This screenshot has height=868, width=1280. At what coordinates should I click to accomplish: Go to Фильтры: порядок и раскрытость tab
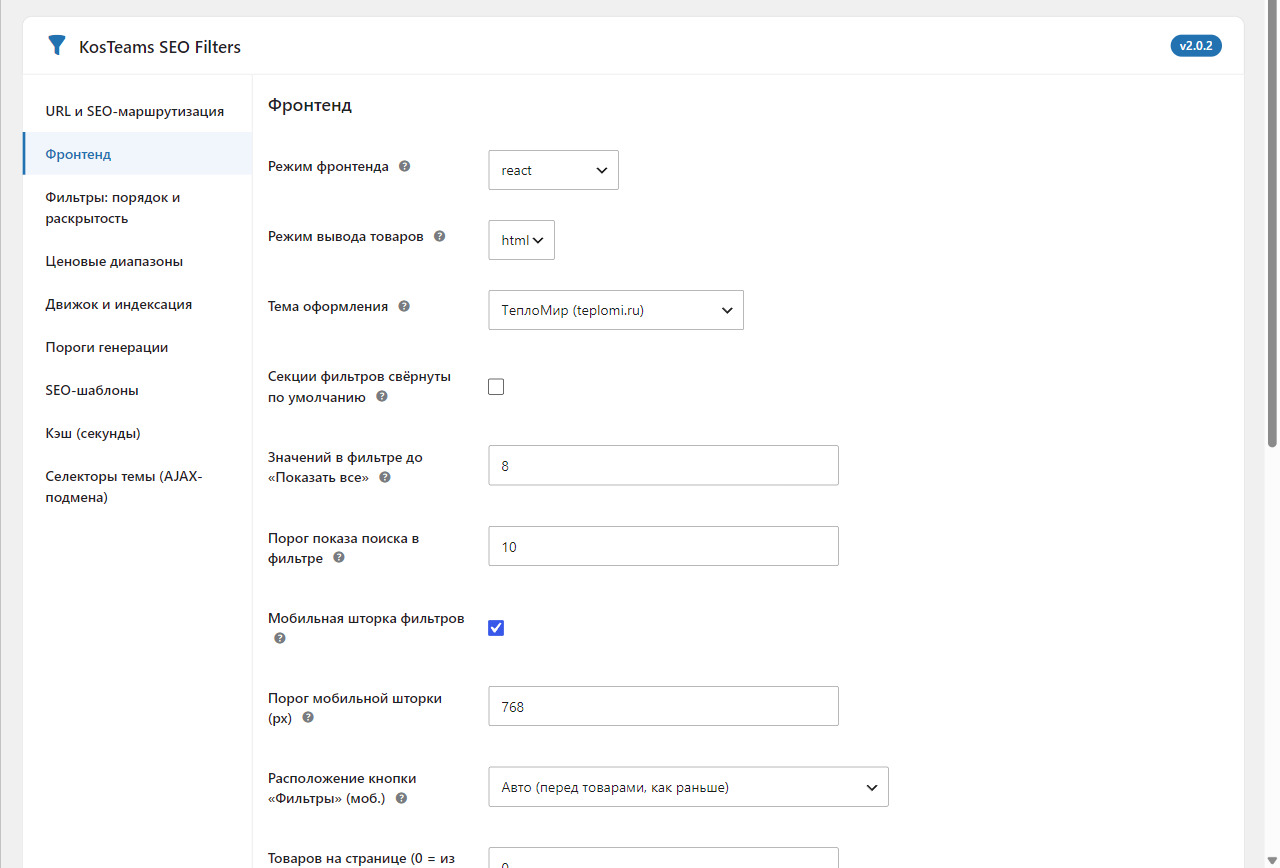coord(138,208)
